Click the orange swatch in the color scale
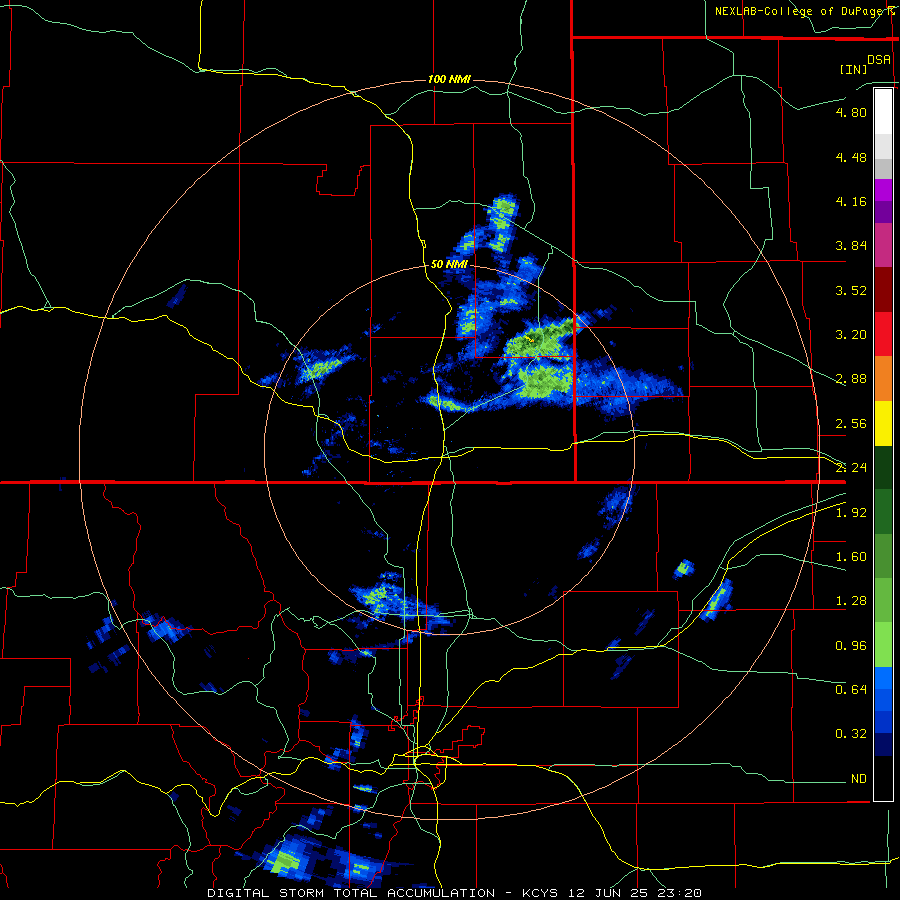 883,379
